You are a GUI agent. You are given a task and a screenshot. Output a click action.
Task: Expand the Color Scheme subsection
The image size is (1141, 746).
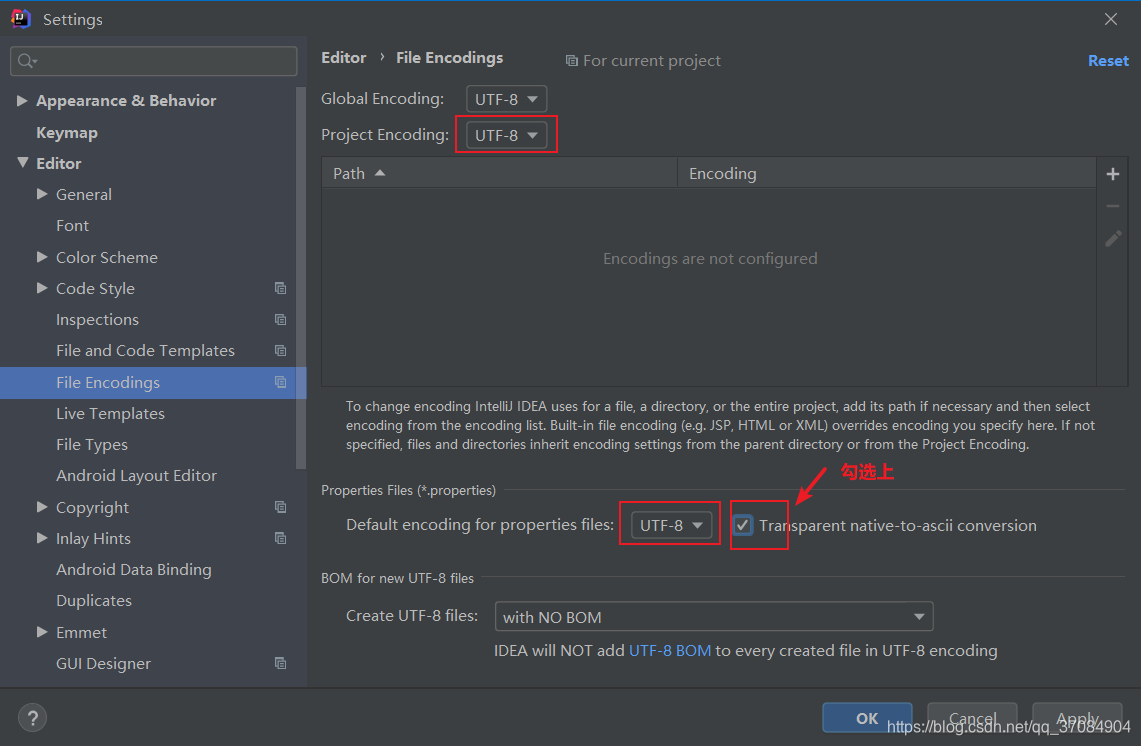pos(42,257)
